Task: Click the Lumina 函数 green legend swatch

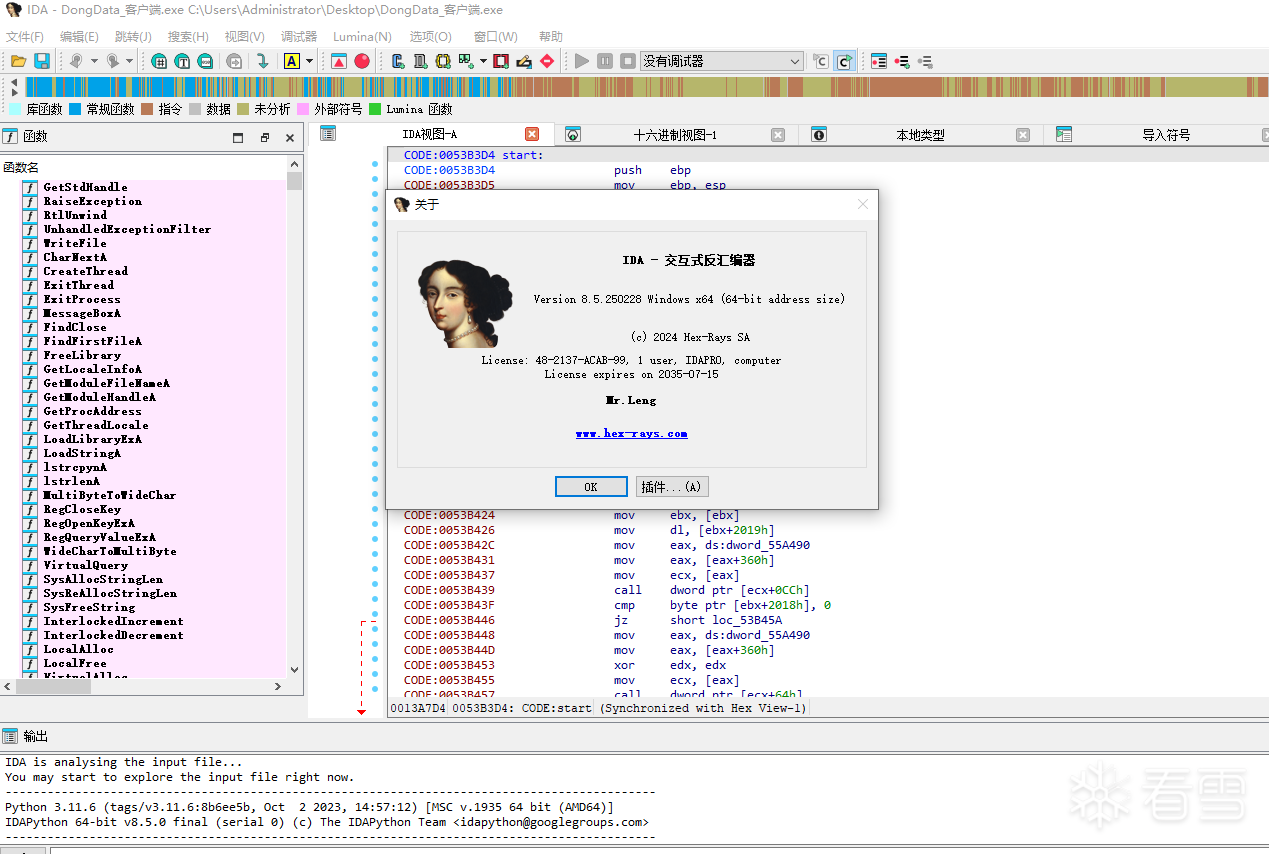Action: pos(375,109)
